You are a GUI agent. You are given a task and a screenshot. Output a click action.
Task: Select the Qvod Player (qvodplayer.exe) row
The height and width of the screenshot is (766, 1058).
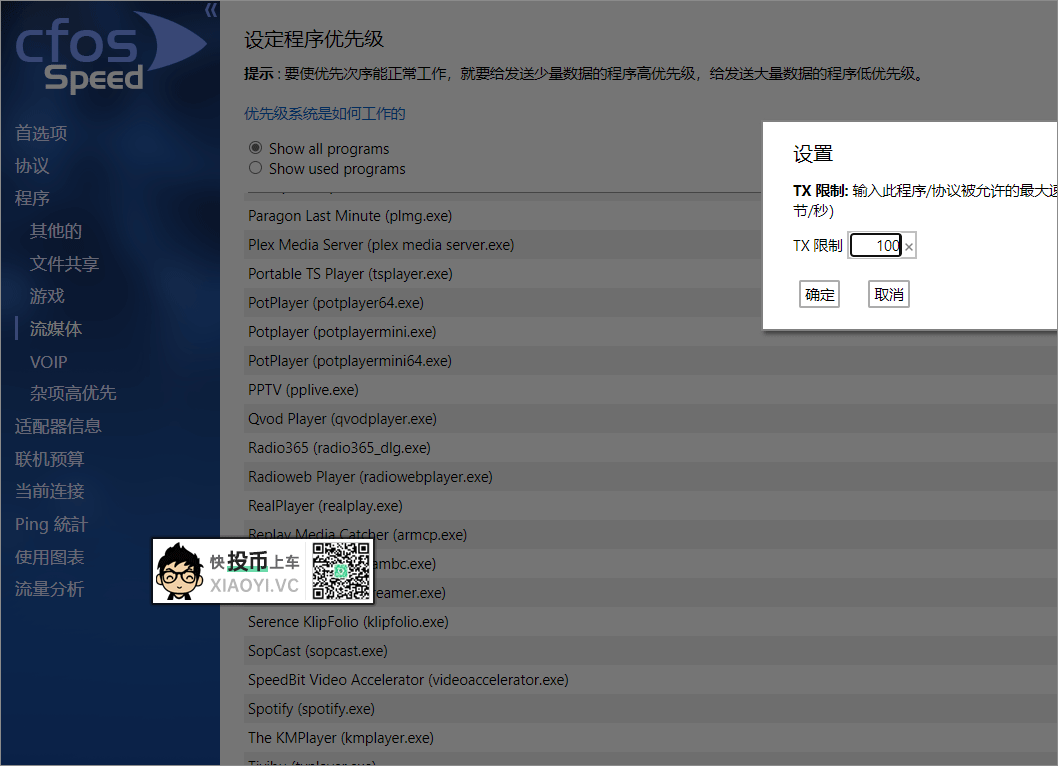click(650, 419)
